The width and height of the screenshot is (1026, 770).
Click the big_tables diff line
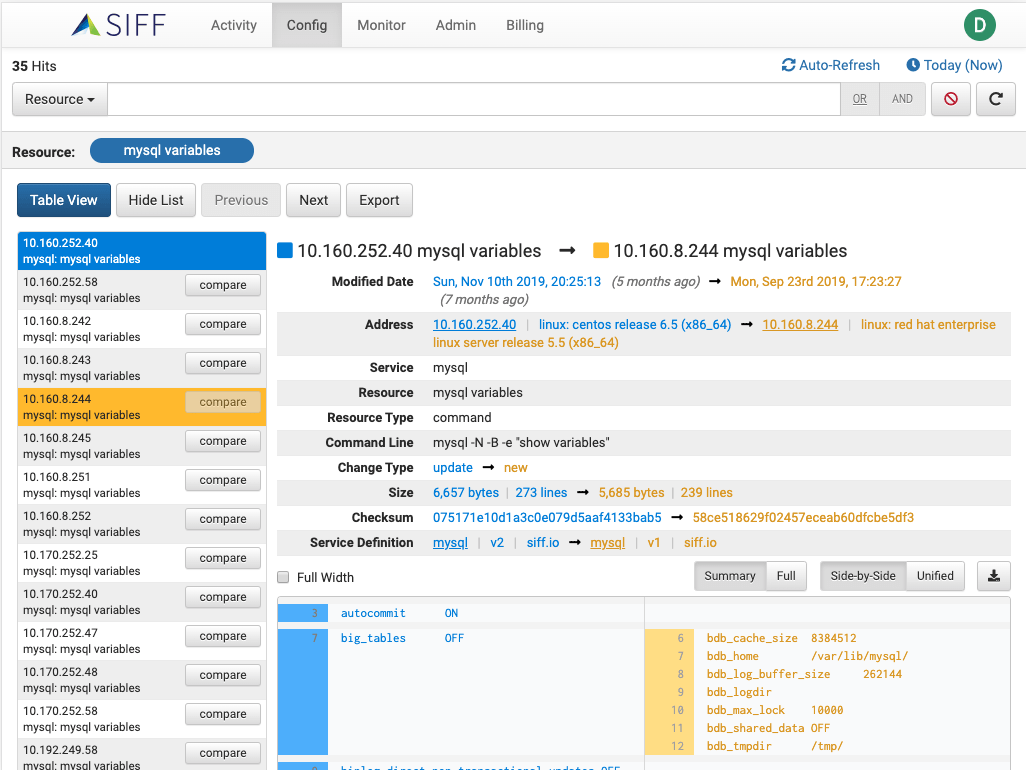pos(461,638)
